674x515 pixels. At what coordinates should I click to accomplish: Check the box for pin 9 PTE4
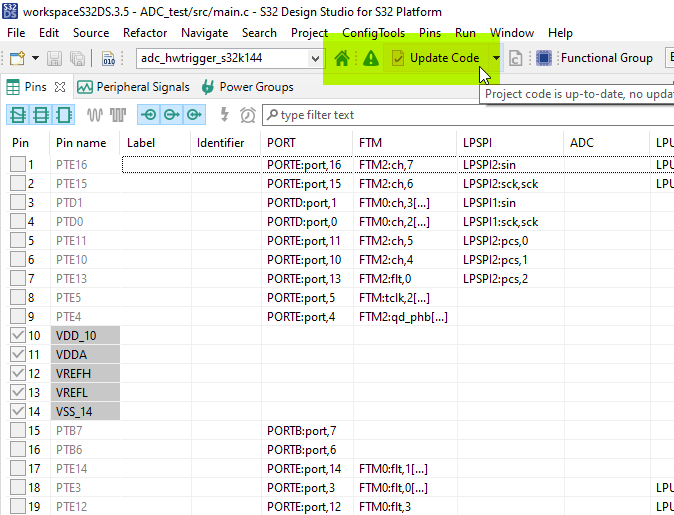[x=18, y=316]
